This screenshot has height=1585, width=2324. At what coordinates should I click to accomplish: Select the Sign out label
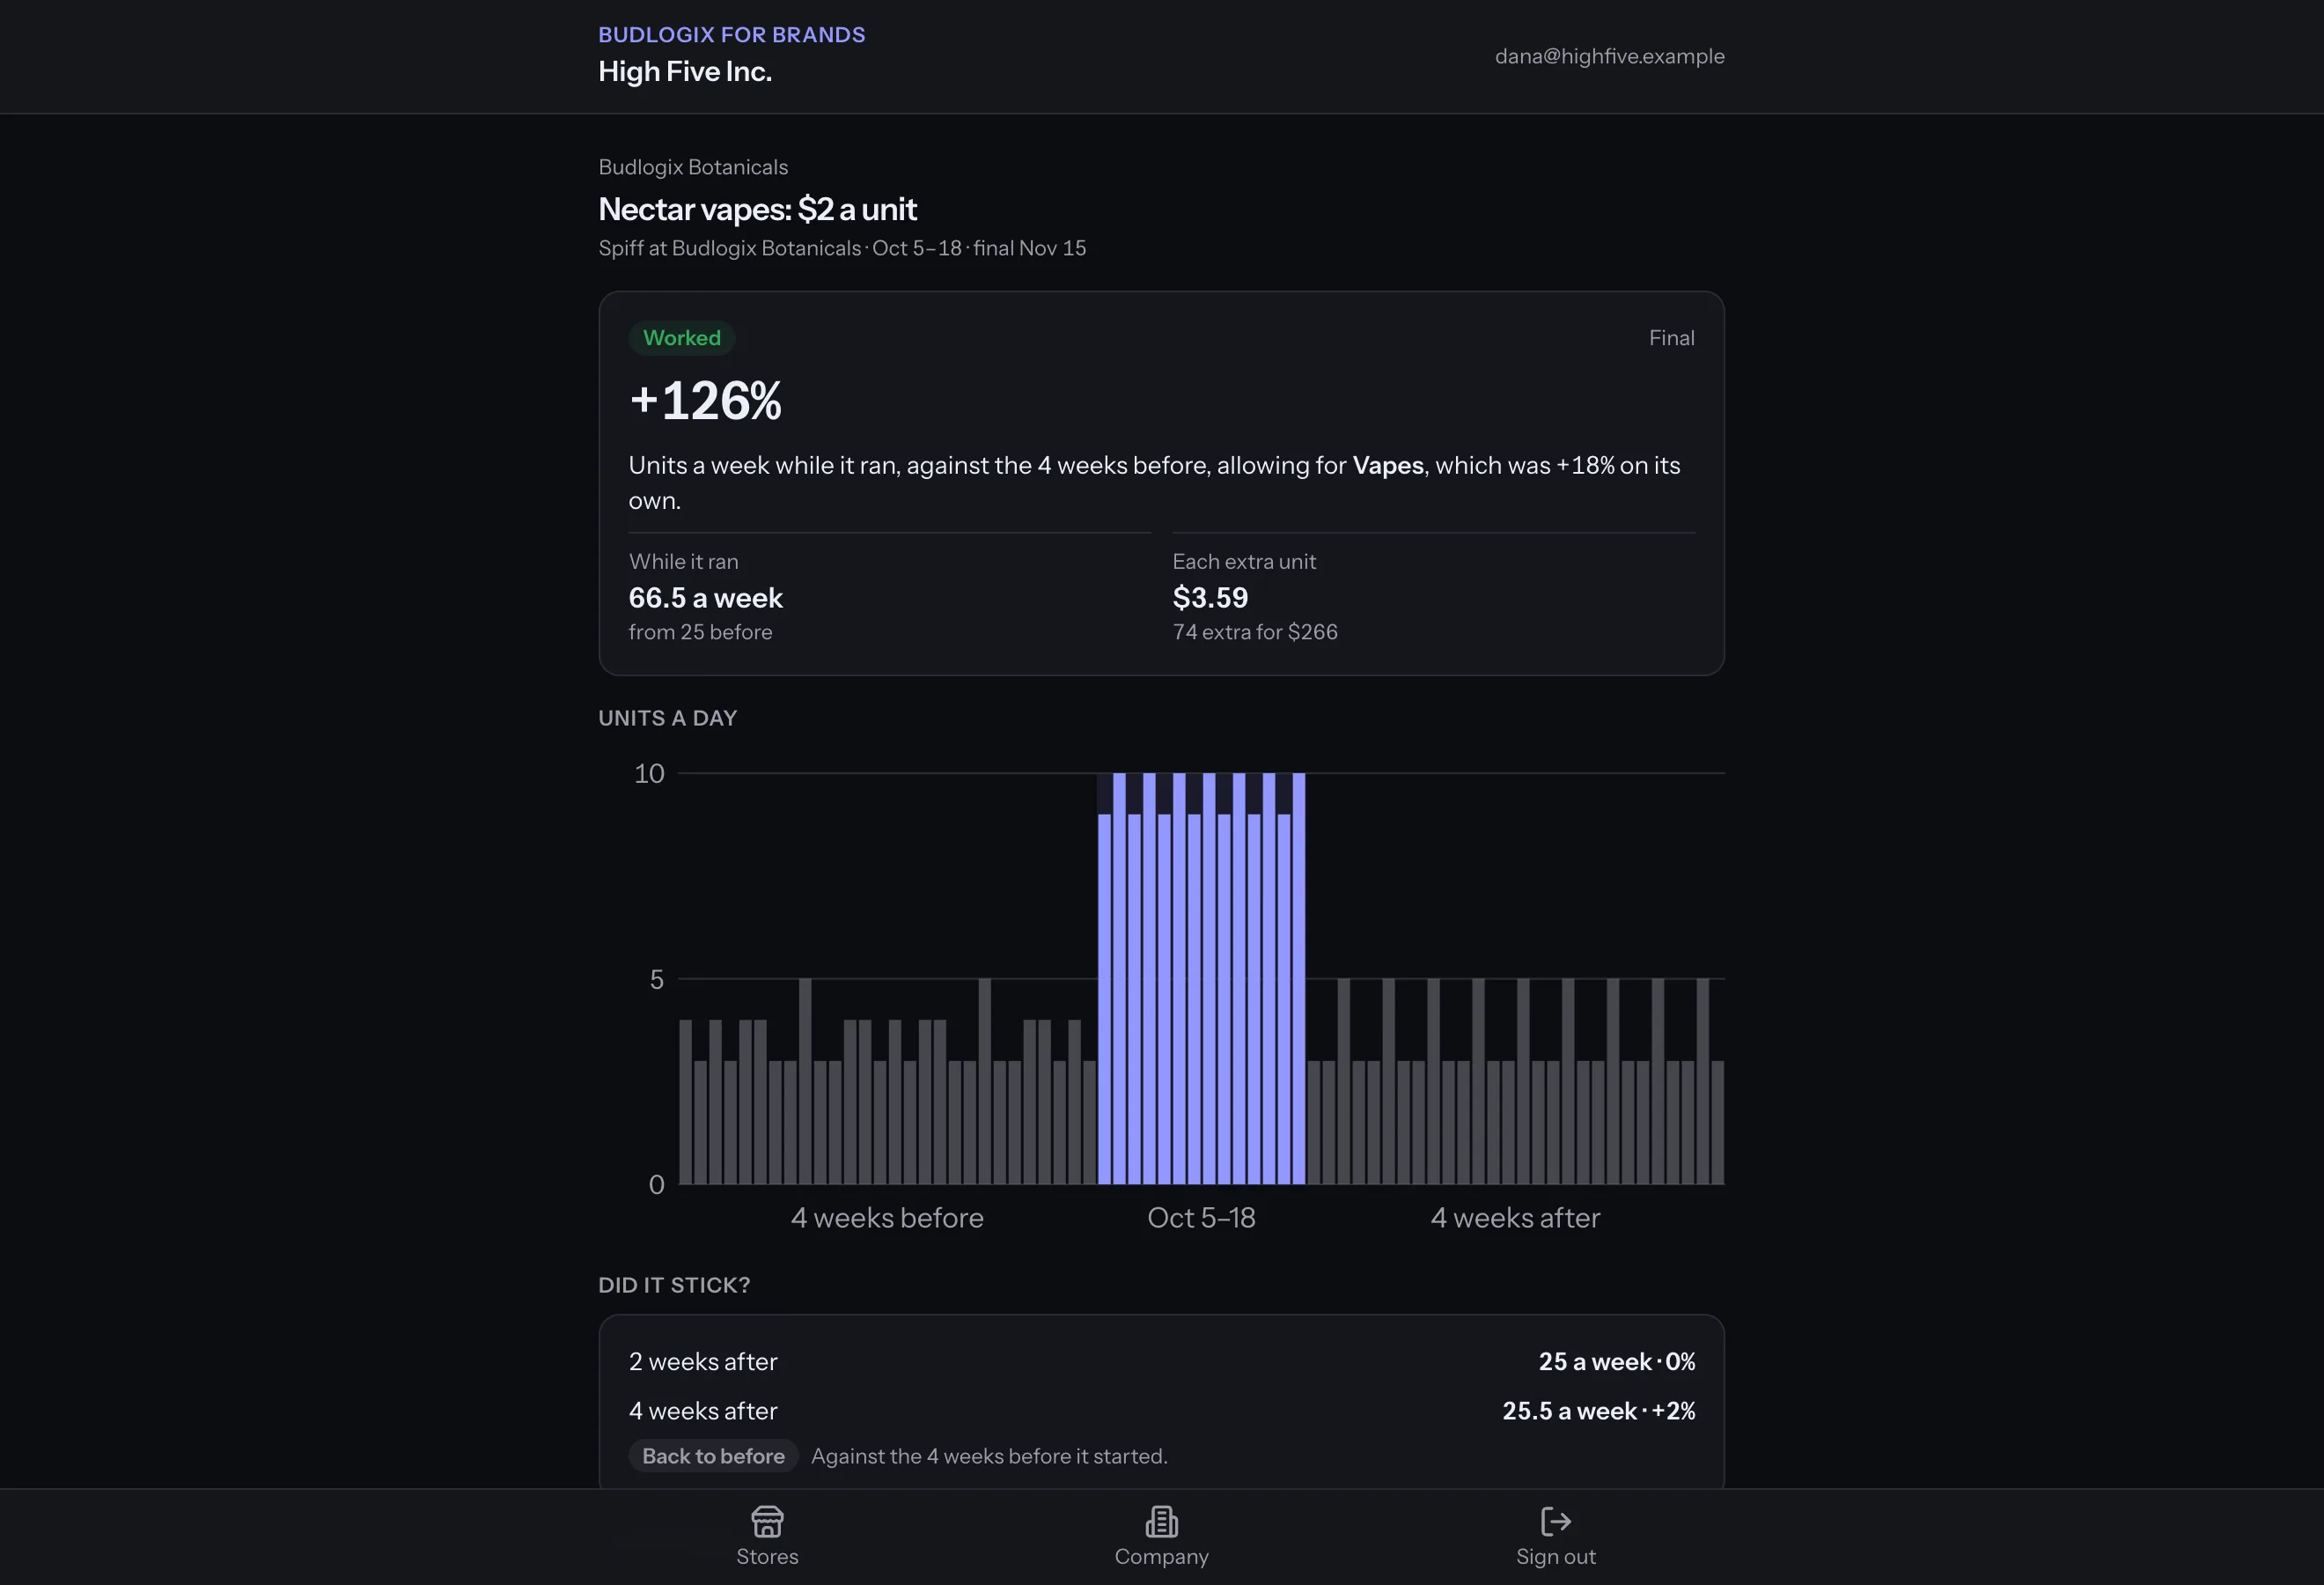point(1555,1556)
